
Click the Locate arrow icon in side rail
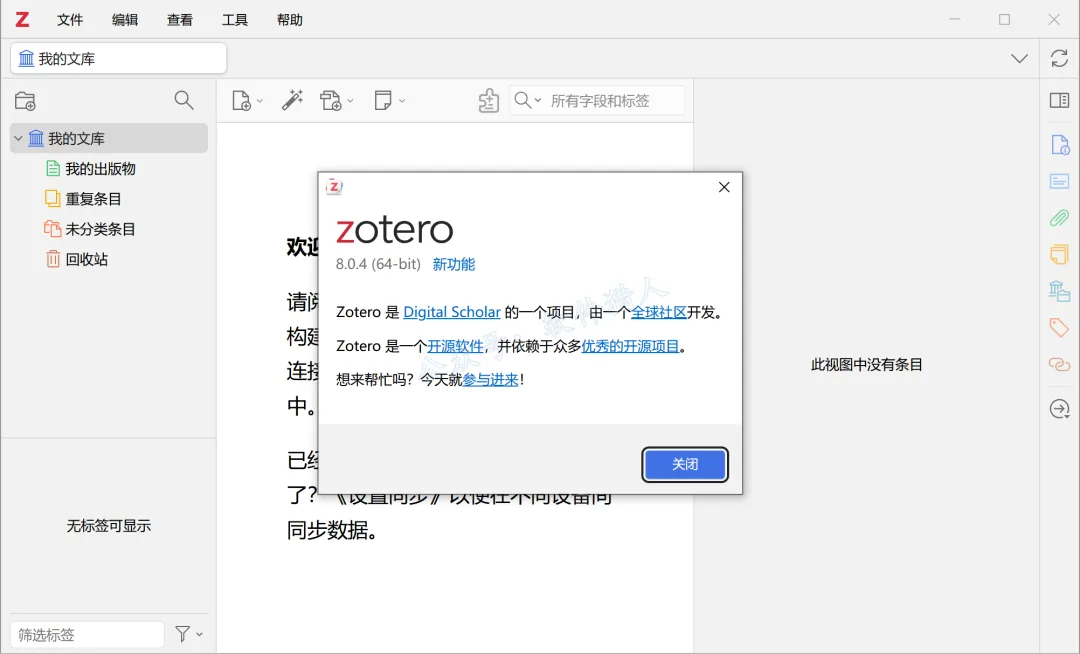click(x=1059, y=409)
